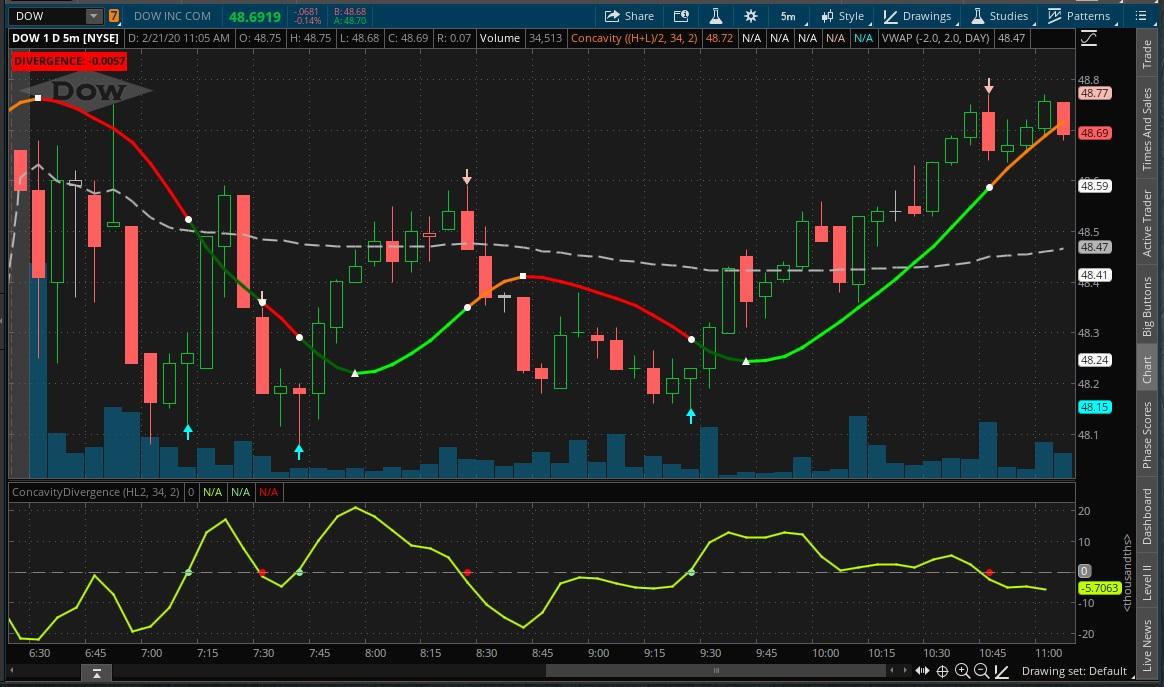Click the horizontal time scrollbar thumb
1164x687 pixels.
[716, 671]
